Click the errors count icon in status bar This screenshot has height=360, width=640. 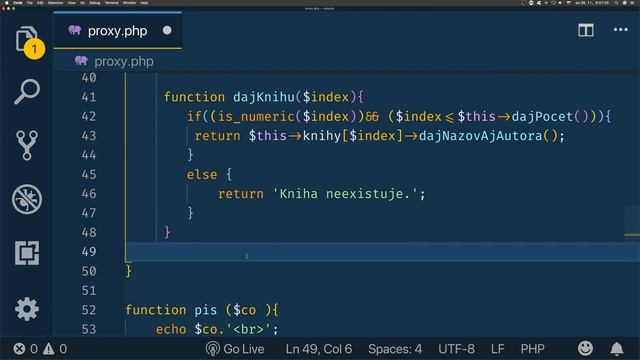click(19, 349)
